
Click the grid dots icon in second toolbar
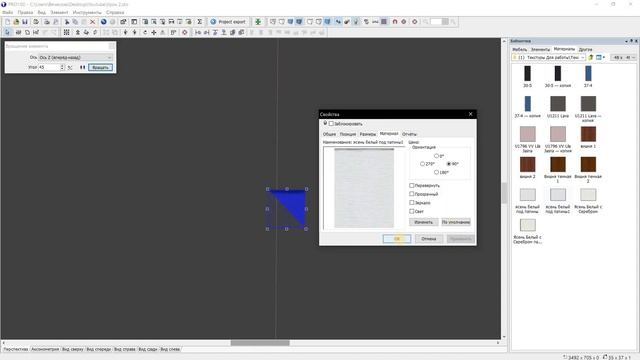67,32
